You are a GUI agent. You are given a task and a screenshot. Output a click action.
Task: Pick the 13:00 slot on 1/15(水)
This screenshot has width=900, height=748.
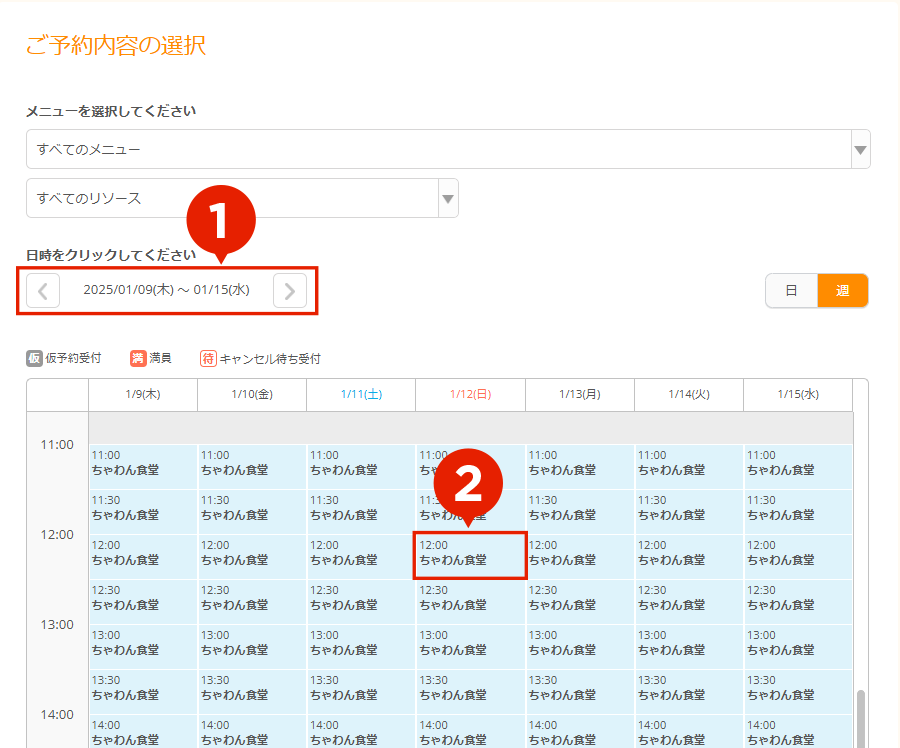(x=798, y=645)
